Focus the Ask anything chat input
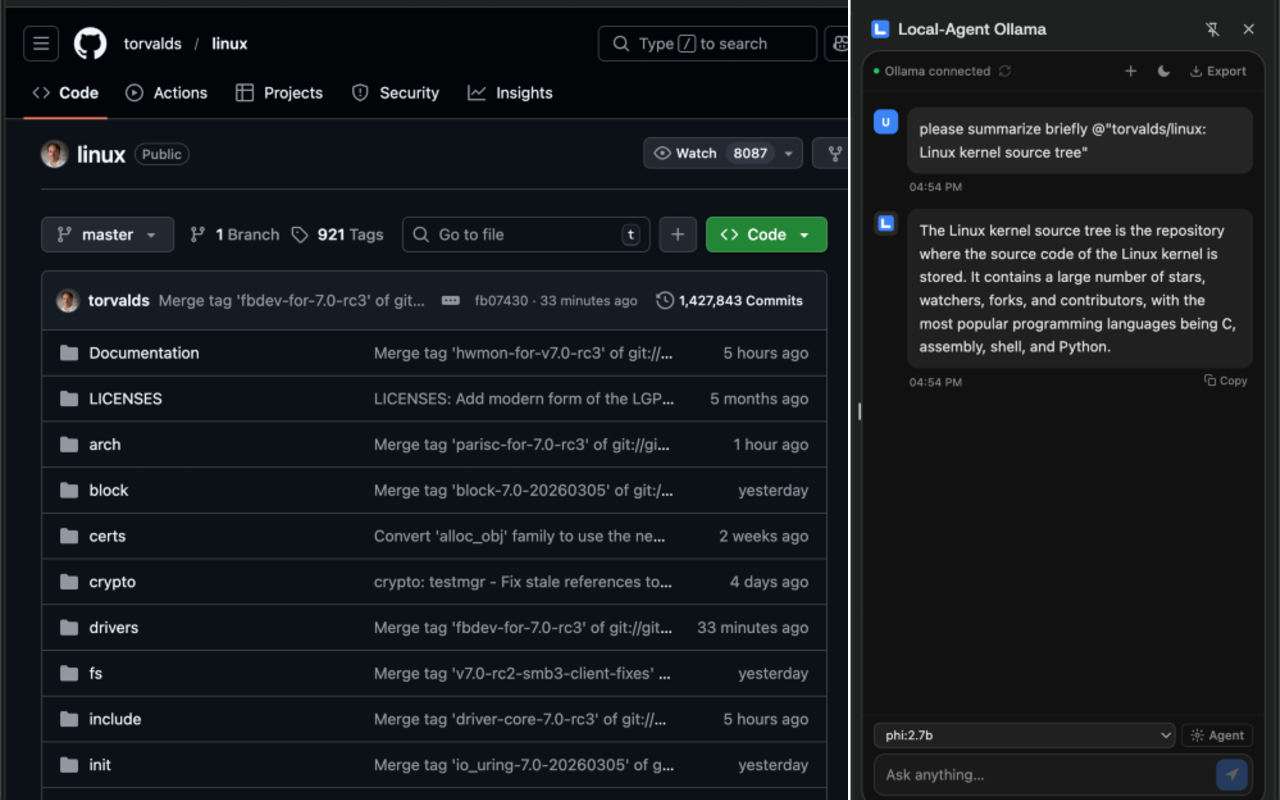 click(x=1045, y=775)
